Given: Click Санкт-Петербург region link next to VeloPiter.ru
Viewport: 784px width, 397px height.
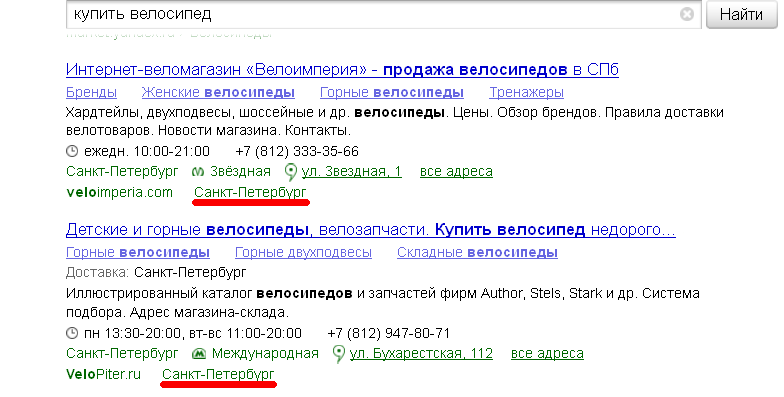Looking at the screenshot, I should (x=218, y=374).
